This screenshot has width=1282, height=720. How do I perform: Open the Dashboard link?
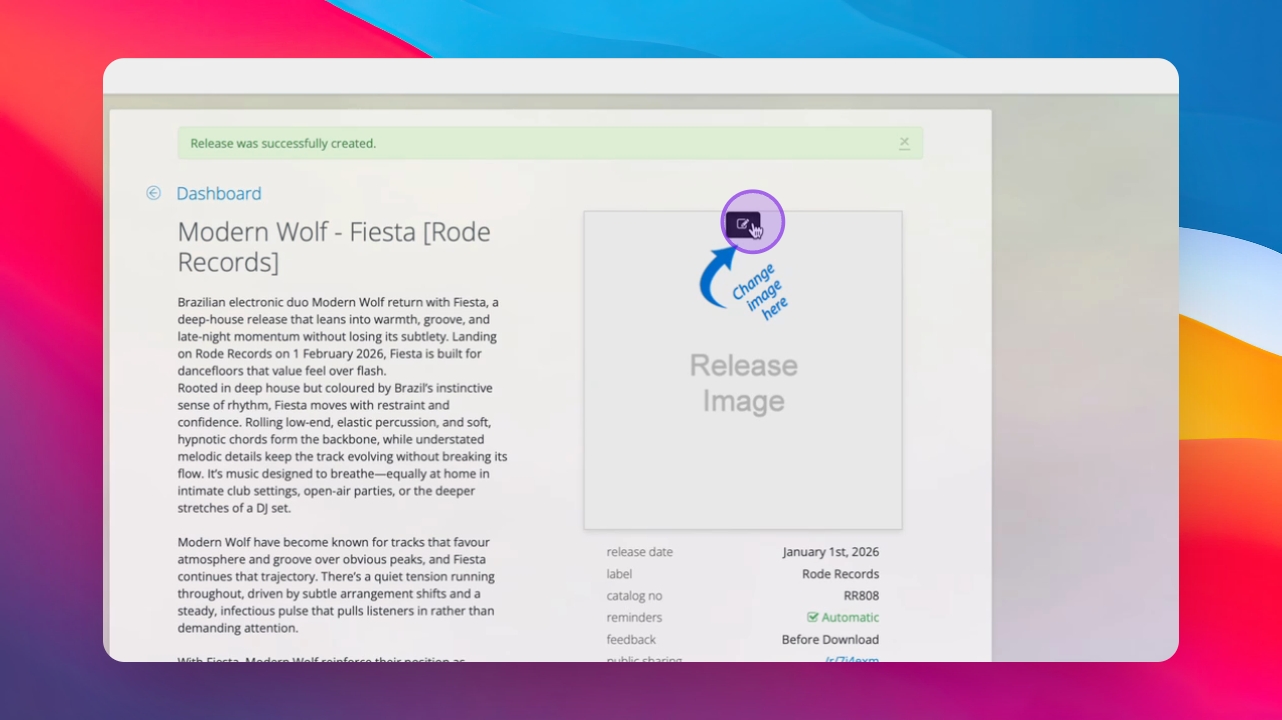click(219, 193)
